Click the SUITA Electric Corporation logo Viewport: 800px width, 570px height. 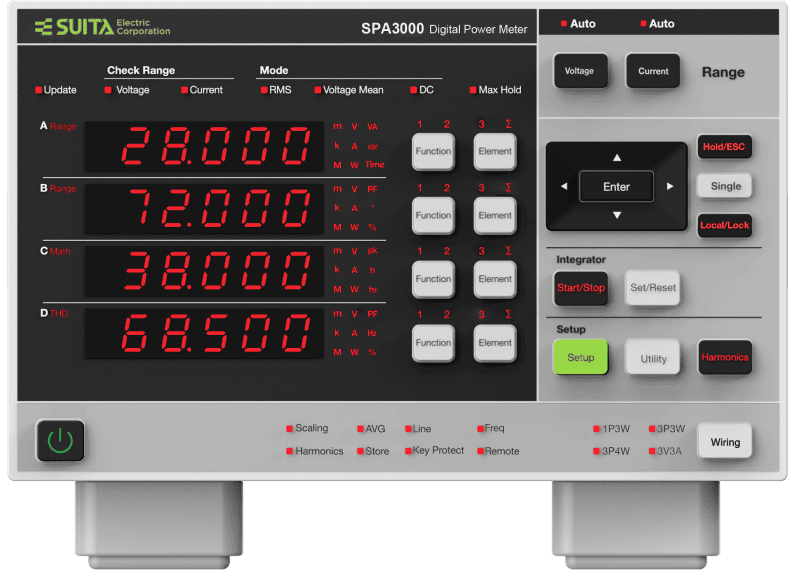tap(102, 27)
